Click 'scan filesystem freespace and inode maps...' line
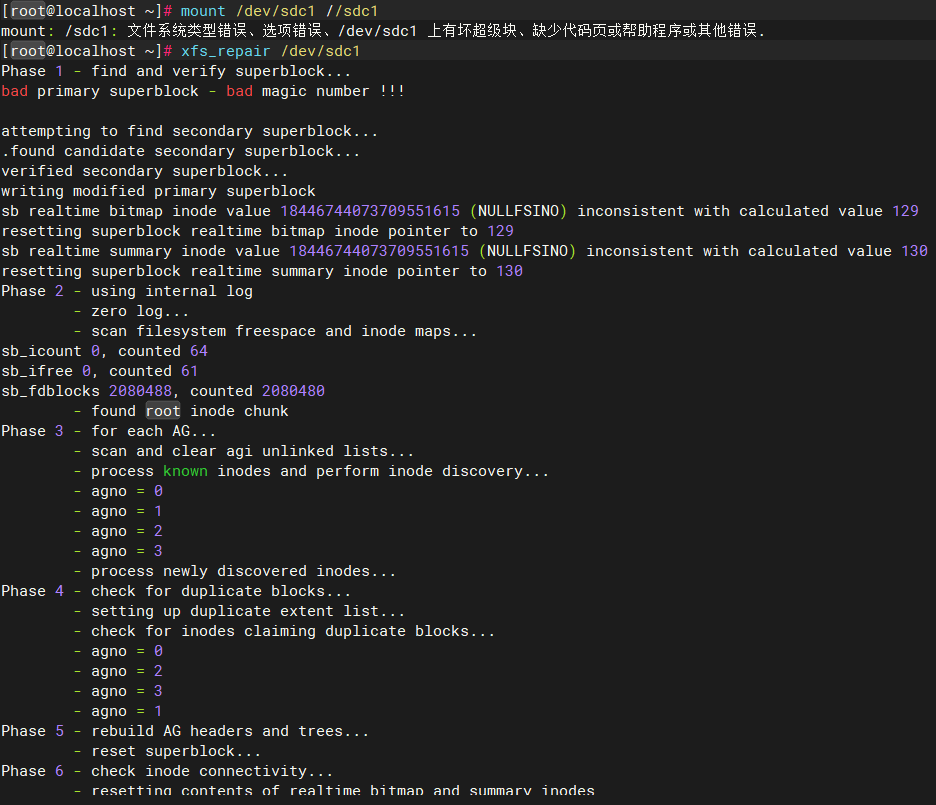The width and height of the screenshot is (936, 805). [275, 331]
